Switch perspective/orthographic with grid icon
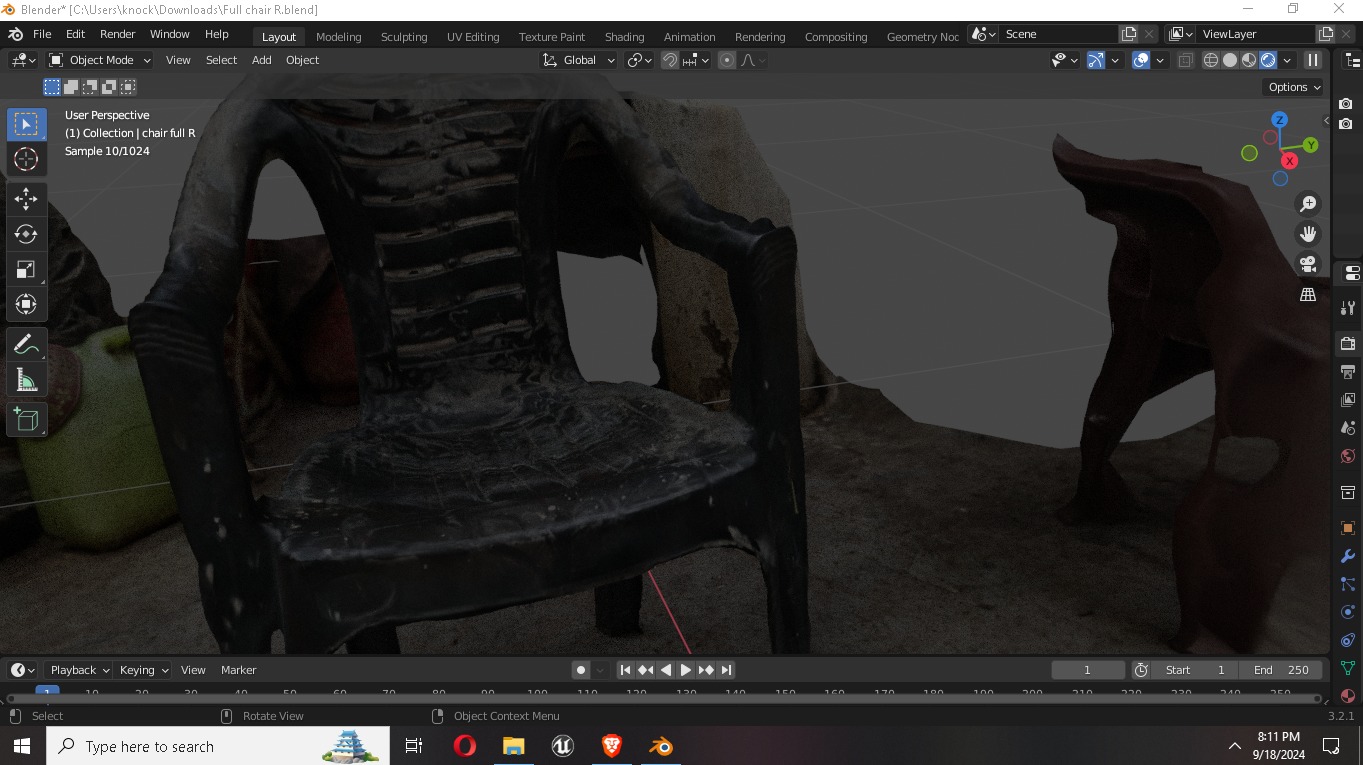Viewport: 1363px width, 765px height. [x=1308, y=294]
